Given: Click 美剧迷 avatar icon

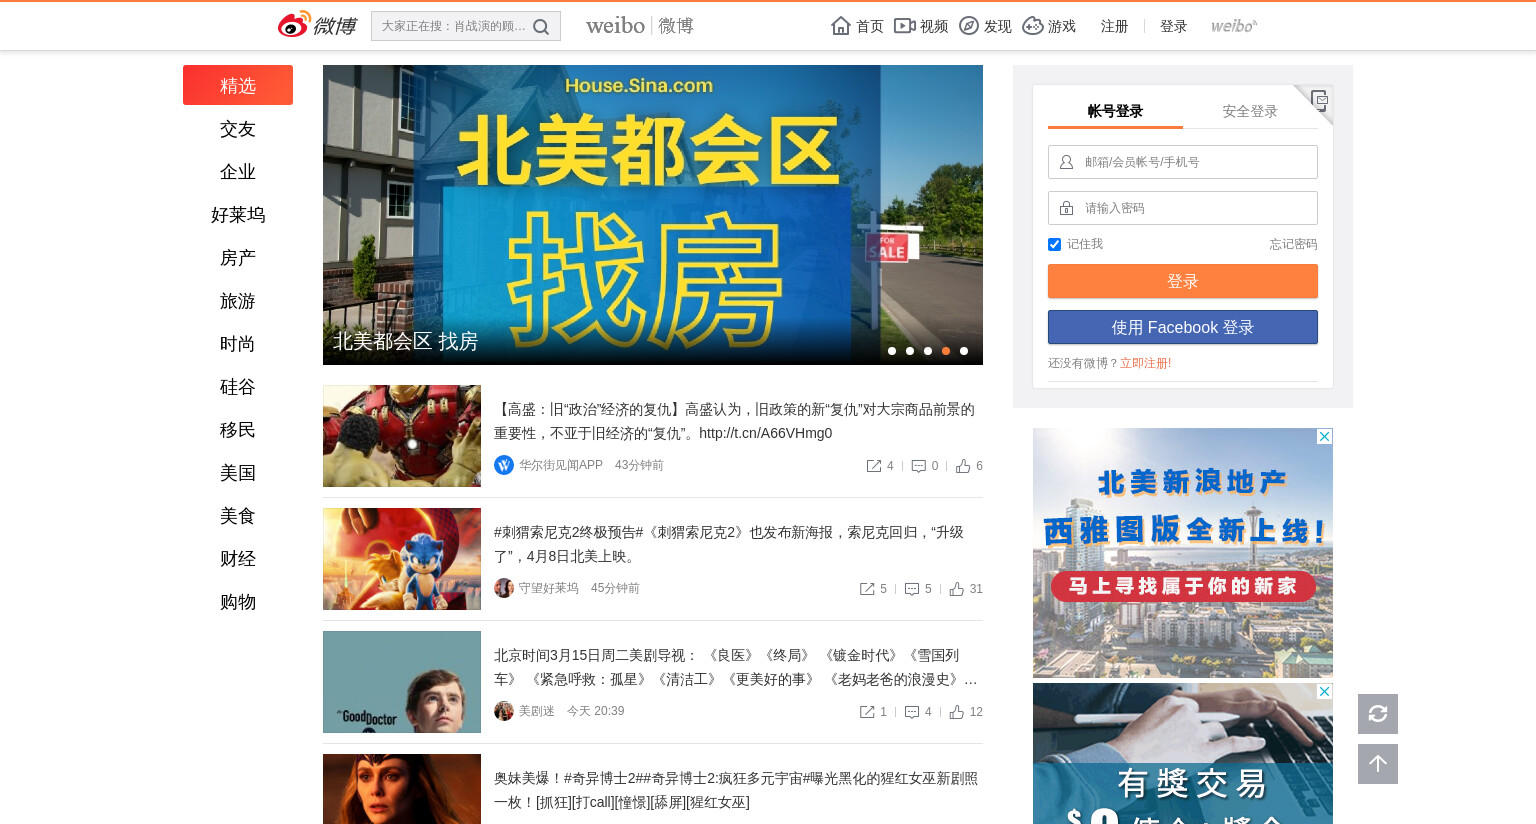Looking at the screenshot, I should tap(504, 711).
